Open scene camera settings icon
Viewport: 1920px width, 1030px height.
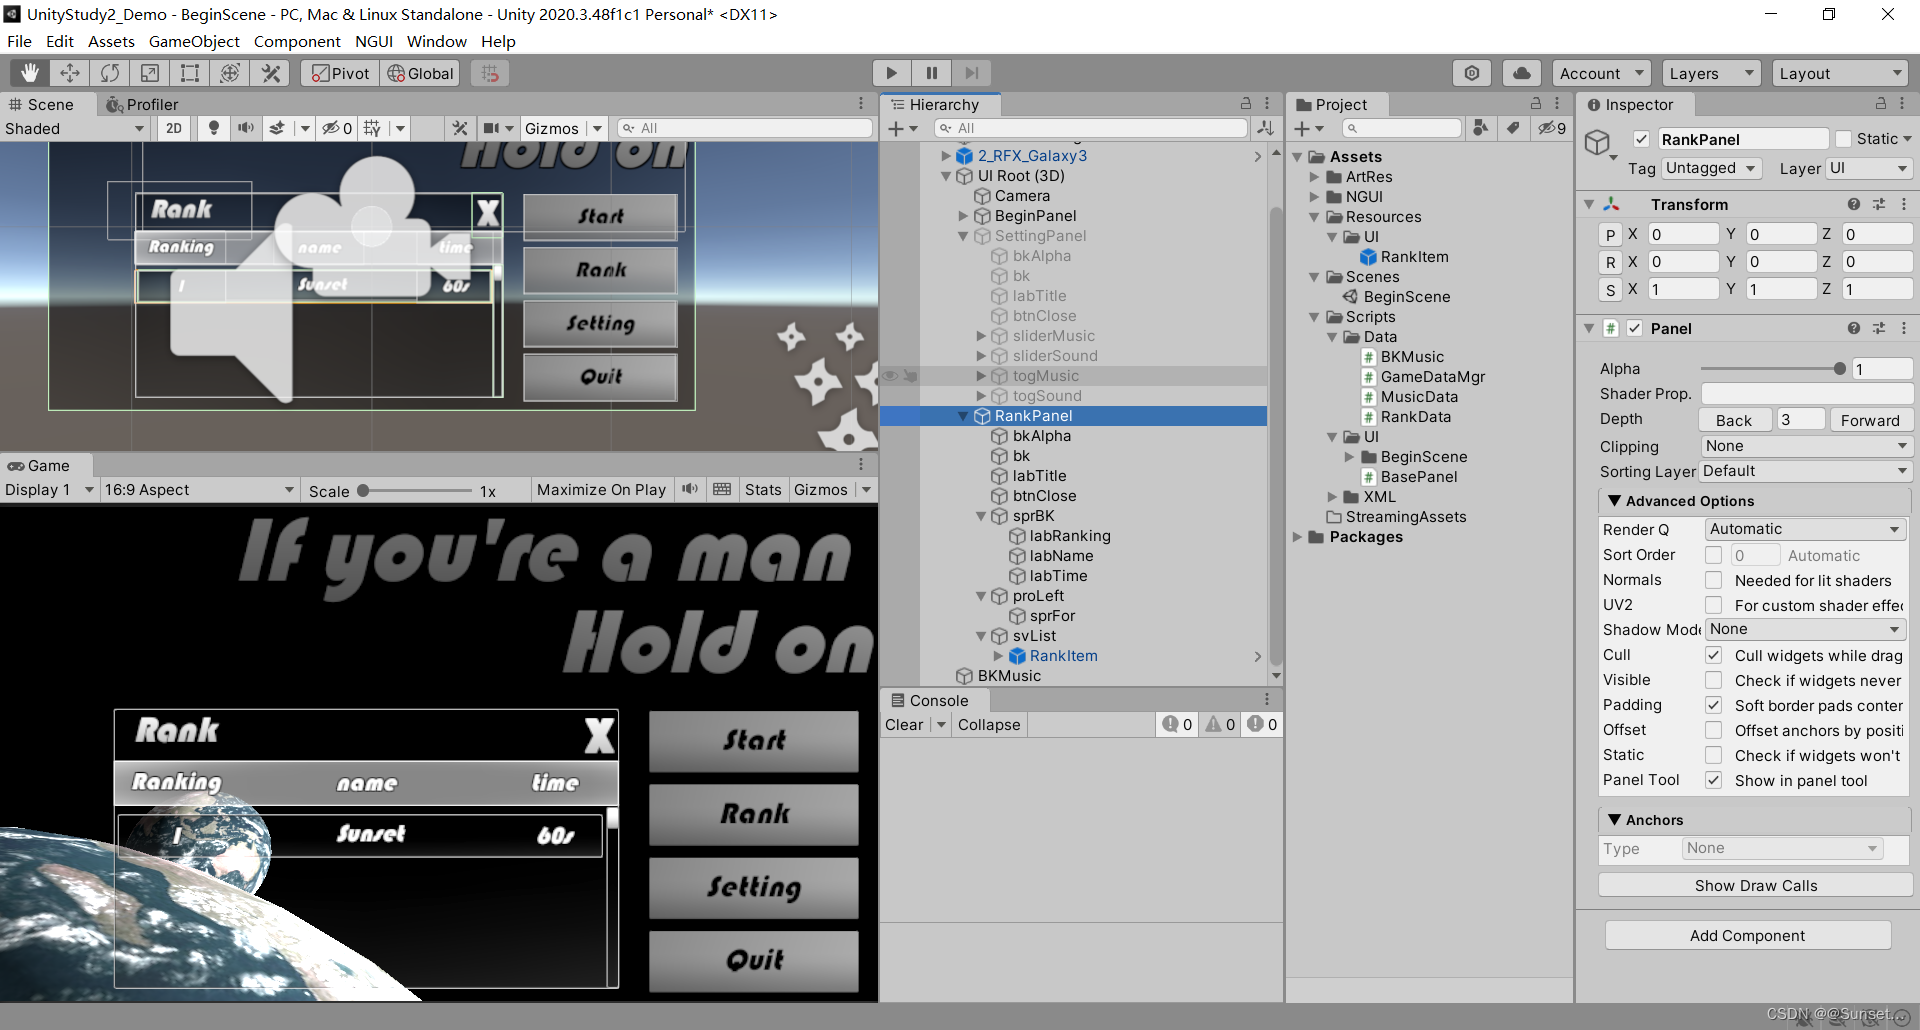click(x=491, y=128)
